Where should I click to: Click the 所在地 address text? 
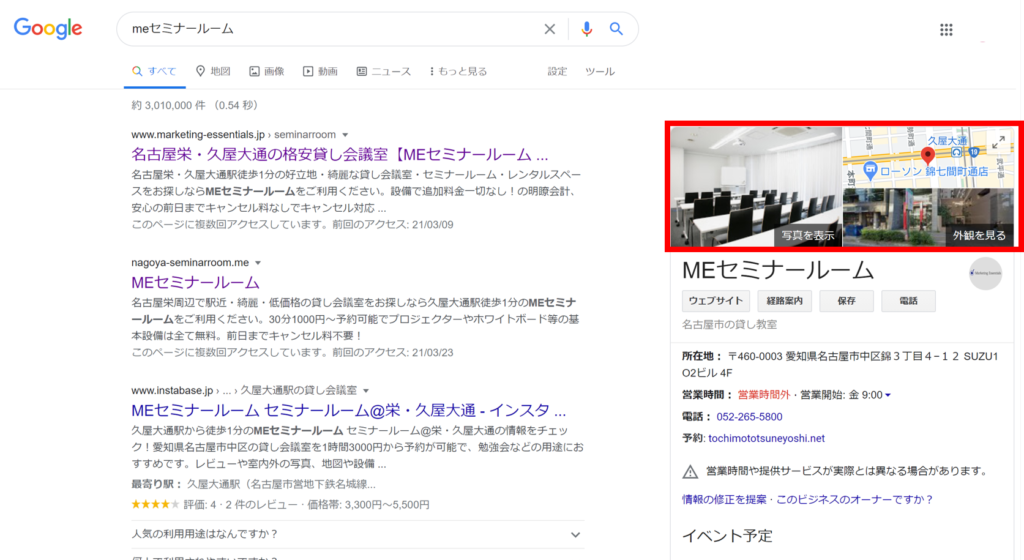click(840, 364)
